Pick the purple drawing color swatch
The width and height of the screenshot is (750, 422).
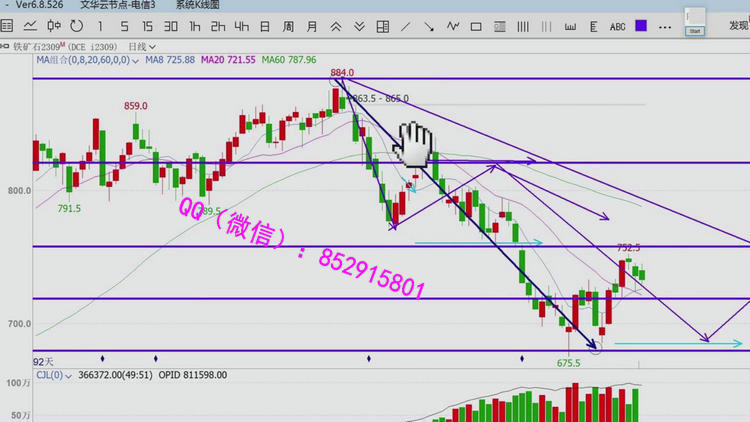[x=641, y=26]
